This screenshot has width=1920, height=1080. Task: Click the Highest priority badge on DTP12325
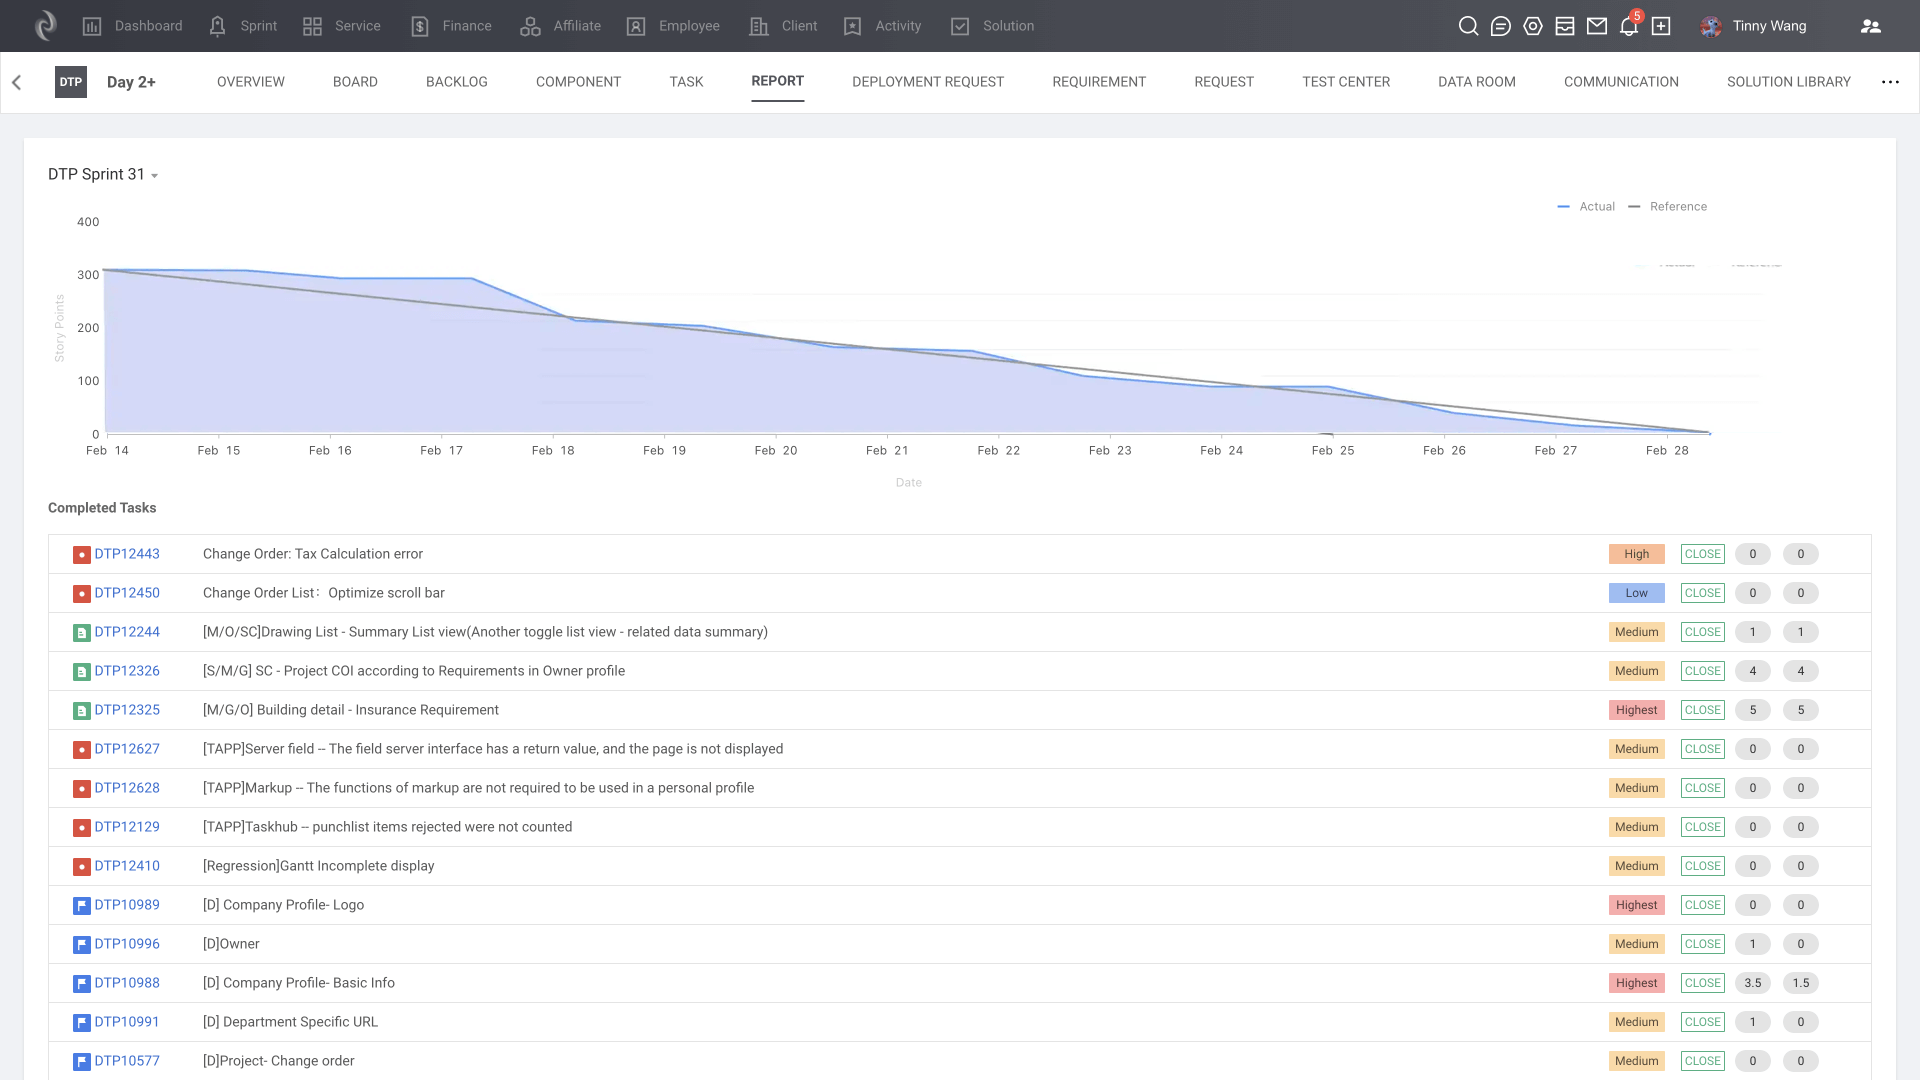tap(1636, 710)
